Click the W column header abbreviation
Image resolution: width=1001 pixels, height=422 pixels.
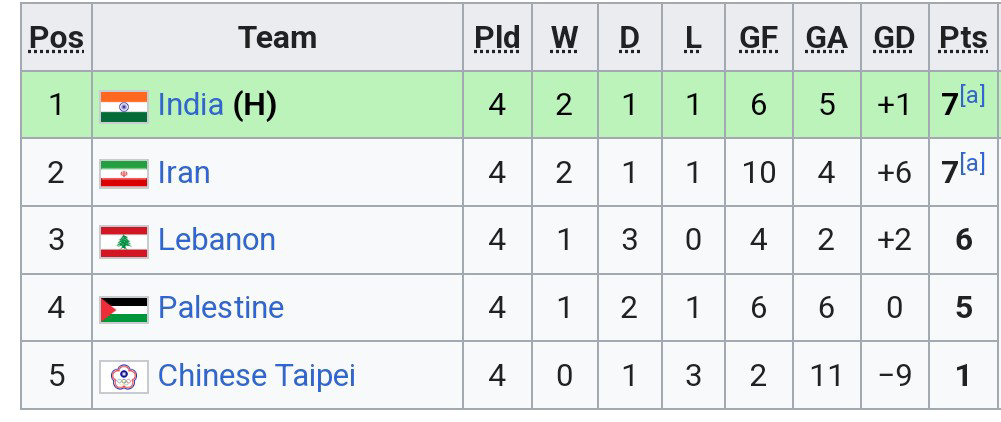click(564, 38)
